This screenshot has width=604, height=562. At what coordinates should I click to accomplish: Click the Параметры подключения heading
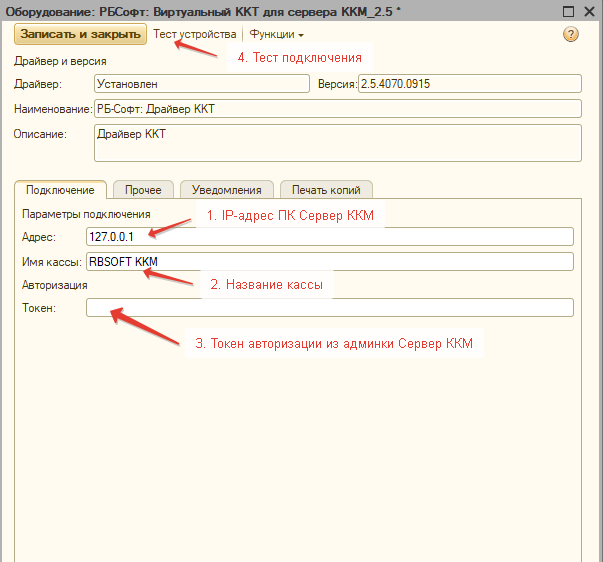point(86,214)
